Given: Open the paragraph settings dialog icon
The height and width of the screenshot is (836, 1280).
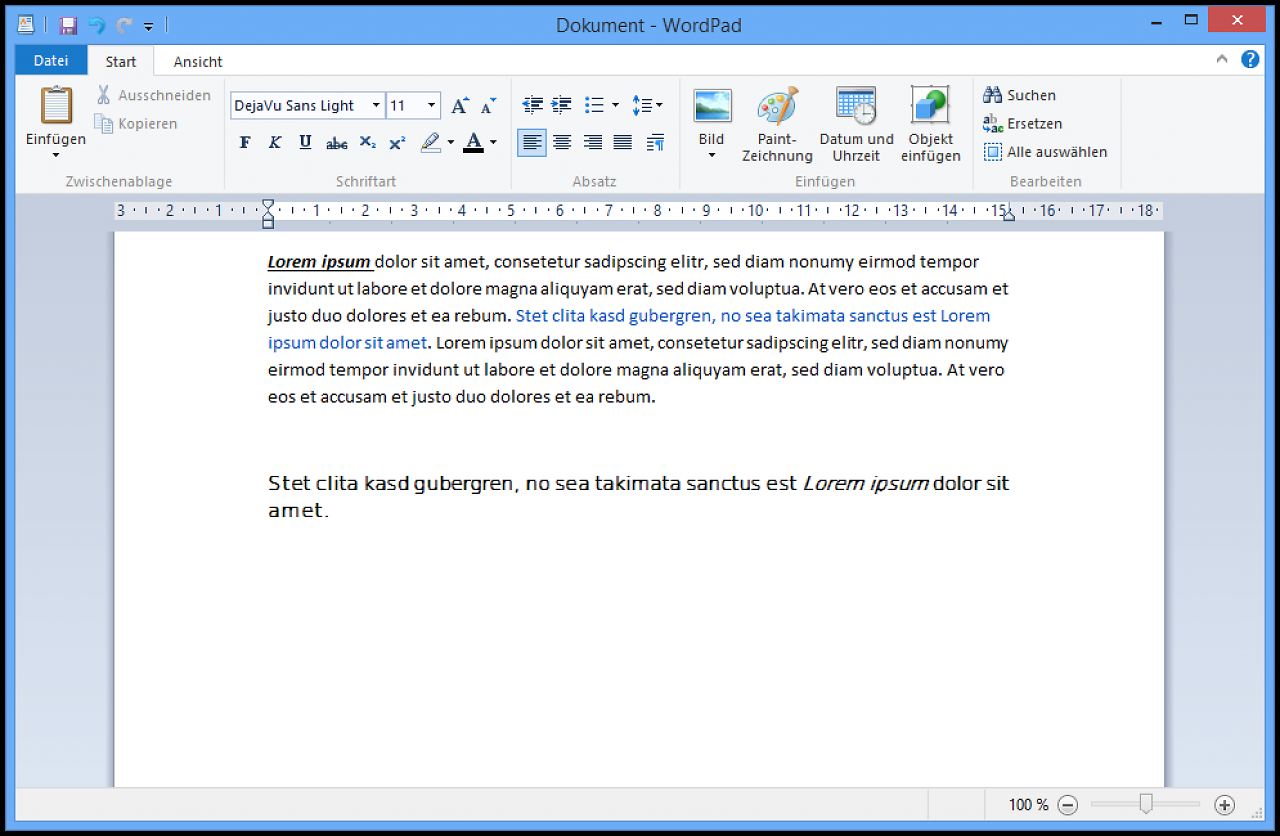Looking at the screenshot, I should [655, 143].
